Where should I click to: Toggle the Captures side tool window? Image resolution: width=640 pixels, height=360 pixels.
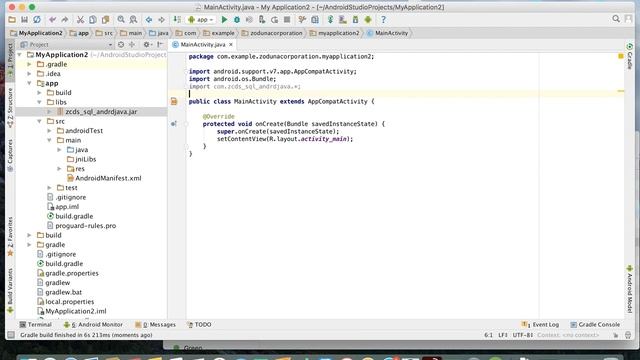(11, 156)
